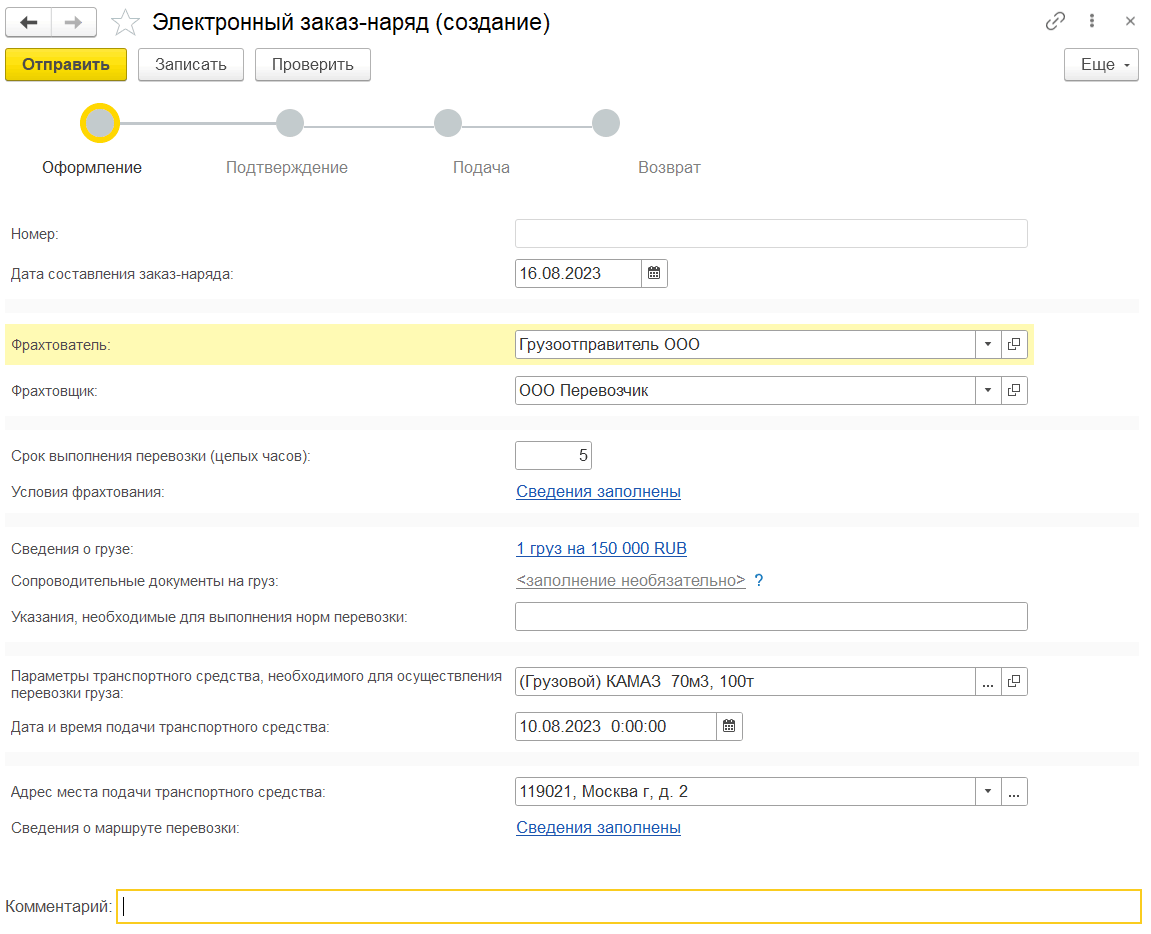1151x934 pixels.
Task: Expand the Фрахтовщик dropdown list
Action: [987, 390]
